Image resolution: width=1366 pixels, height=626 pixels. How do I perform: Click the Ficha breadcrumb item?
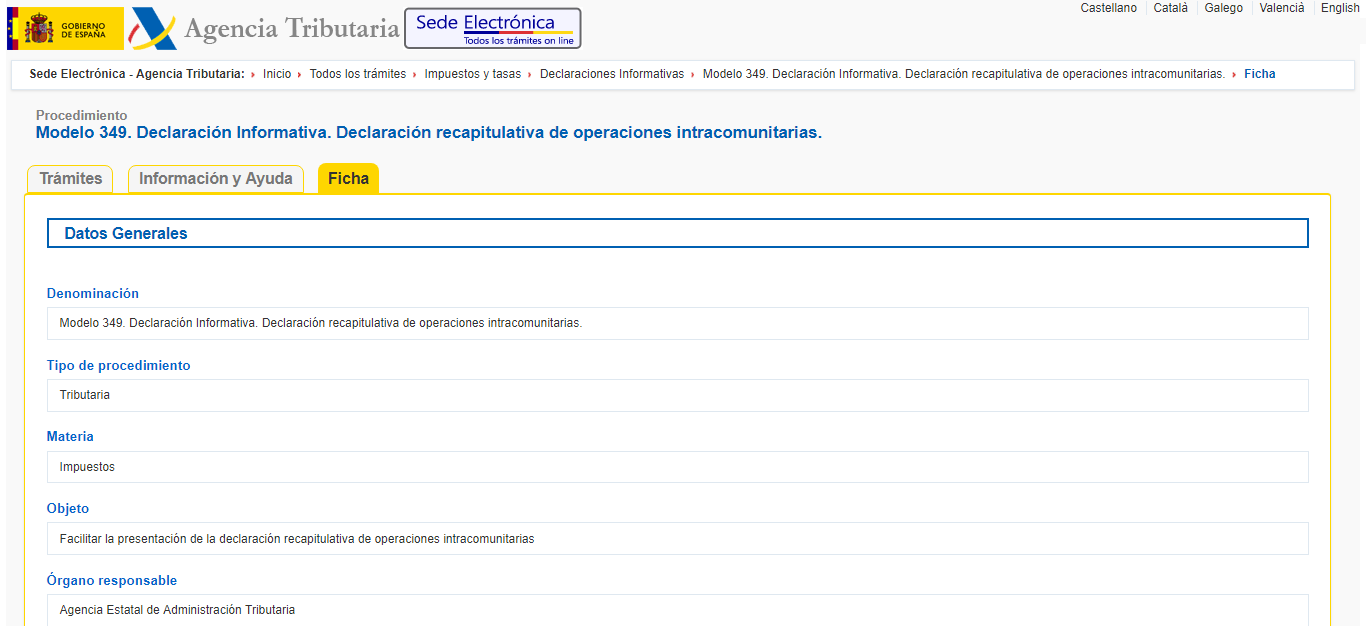click(1259, 74)
